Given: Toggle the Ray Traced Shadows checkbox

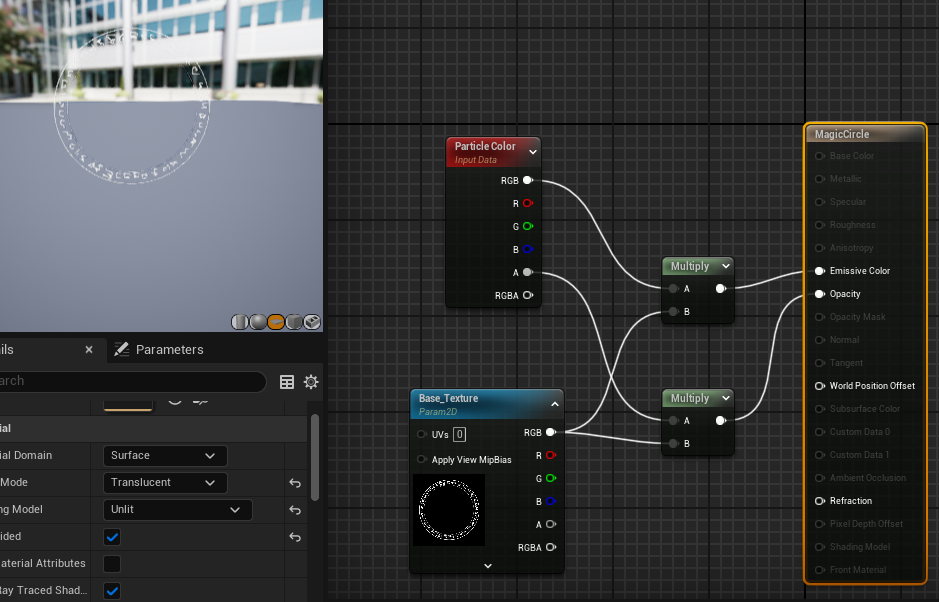Looking at the screenshot, I should 113,591.
